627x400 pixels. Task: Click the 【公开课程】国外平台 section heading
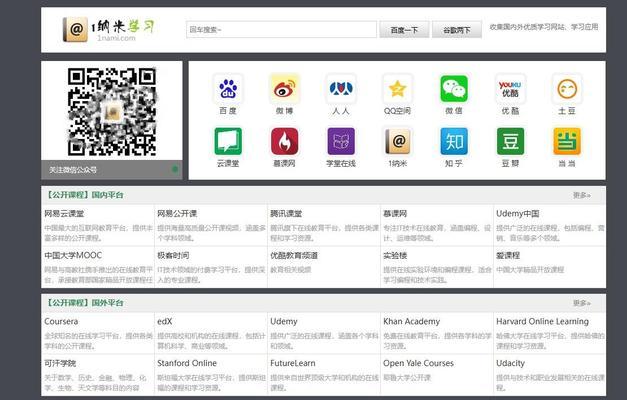click(84, 303)
